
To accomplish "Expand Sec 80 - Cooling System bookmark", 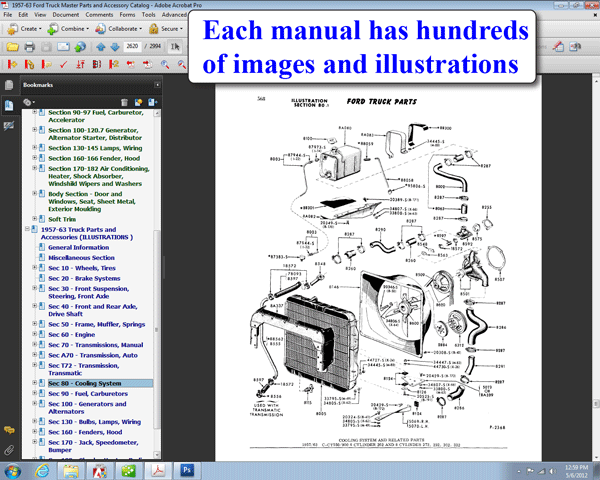I will point(34,383).
